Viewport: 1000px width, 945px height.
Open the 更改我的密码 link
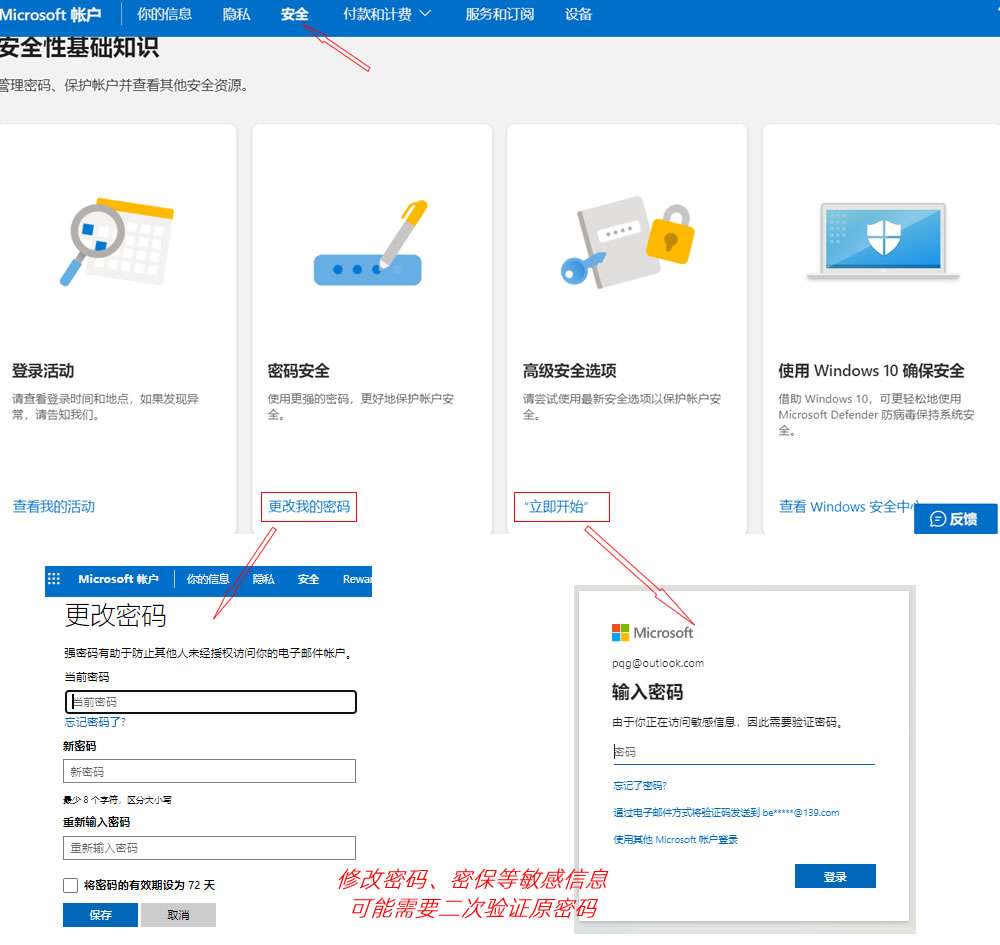click(x=309, y=506)
